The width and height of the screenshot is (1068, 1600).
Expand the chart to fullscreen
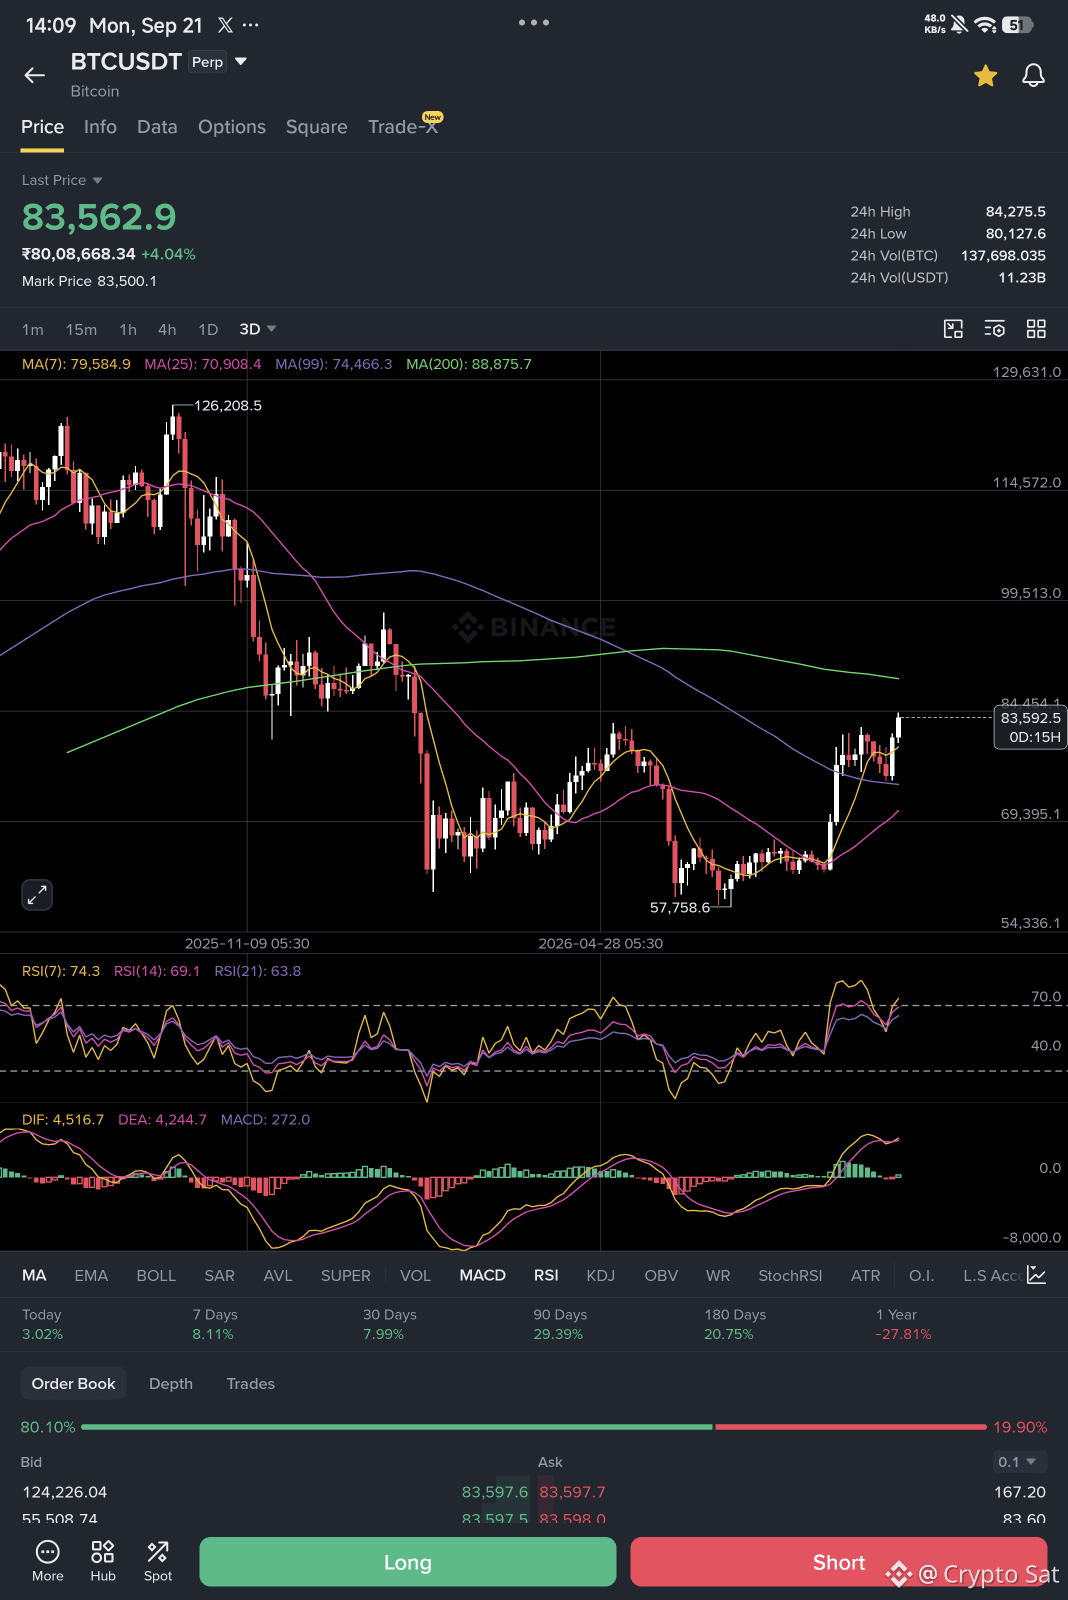click(x=37, y=895)
